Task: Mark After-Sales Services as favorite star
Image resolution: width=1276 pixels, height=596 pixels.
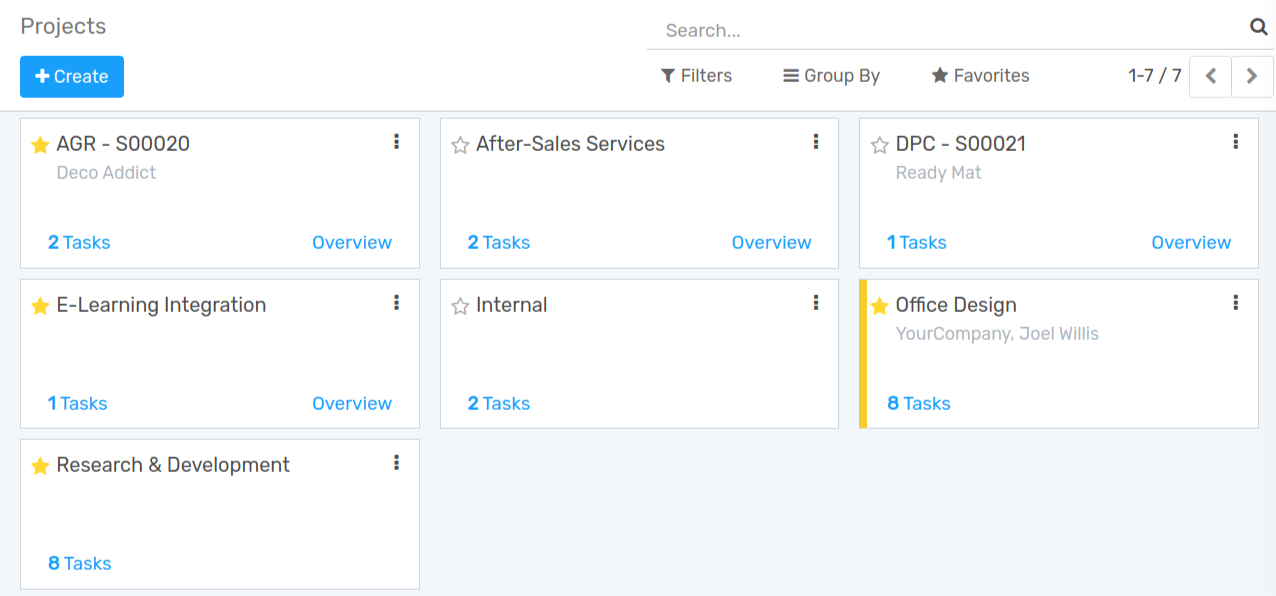Action: 460,145
